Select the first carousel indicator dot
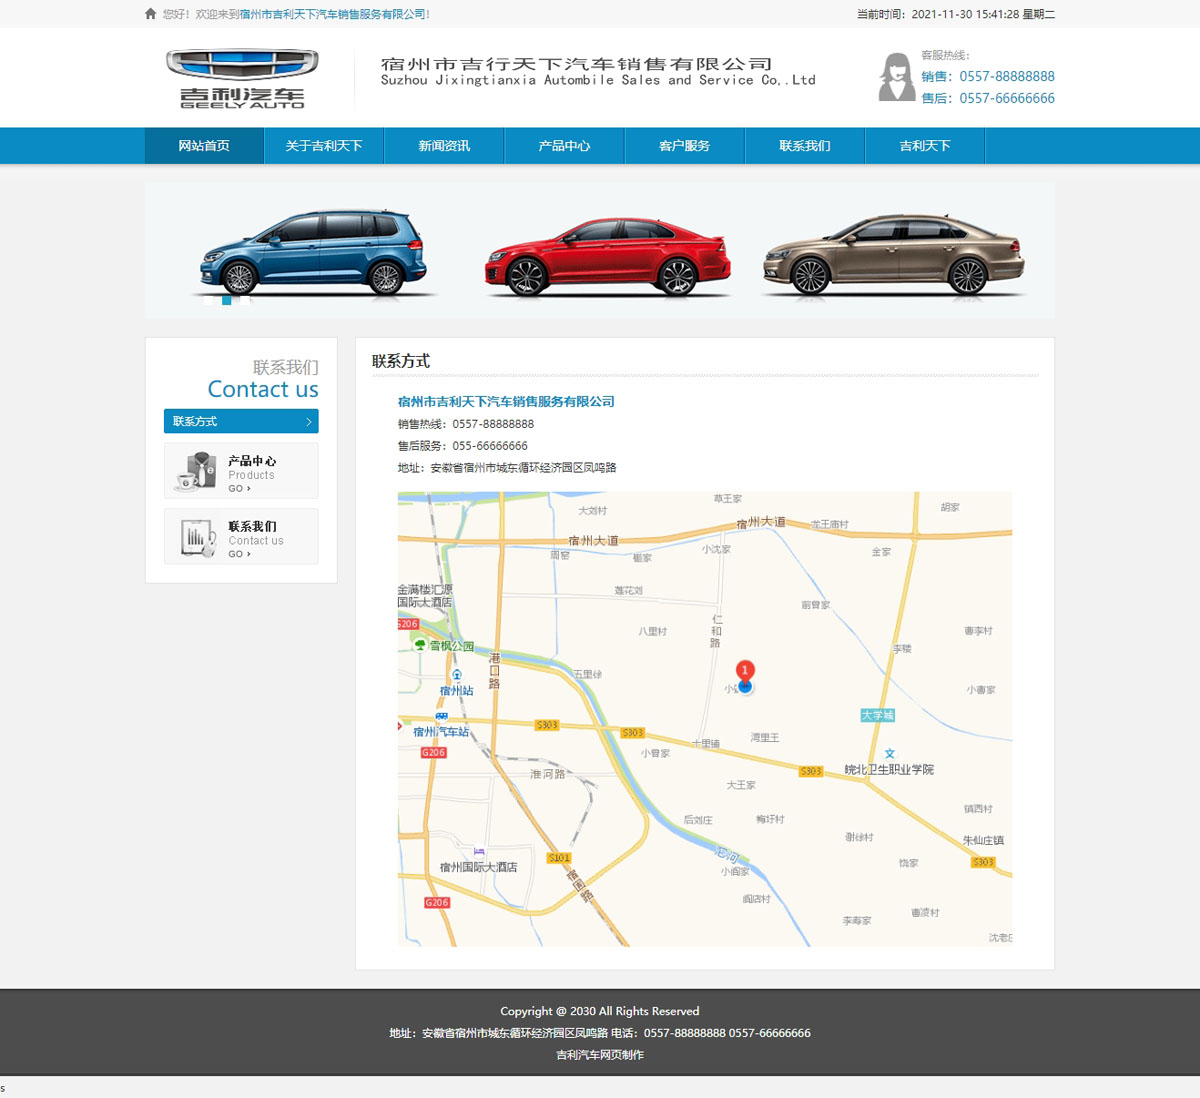The height and width of the screenshot is (1098, 1200). [x=209, y=300]
